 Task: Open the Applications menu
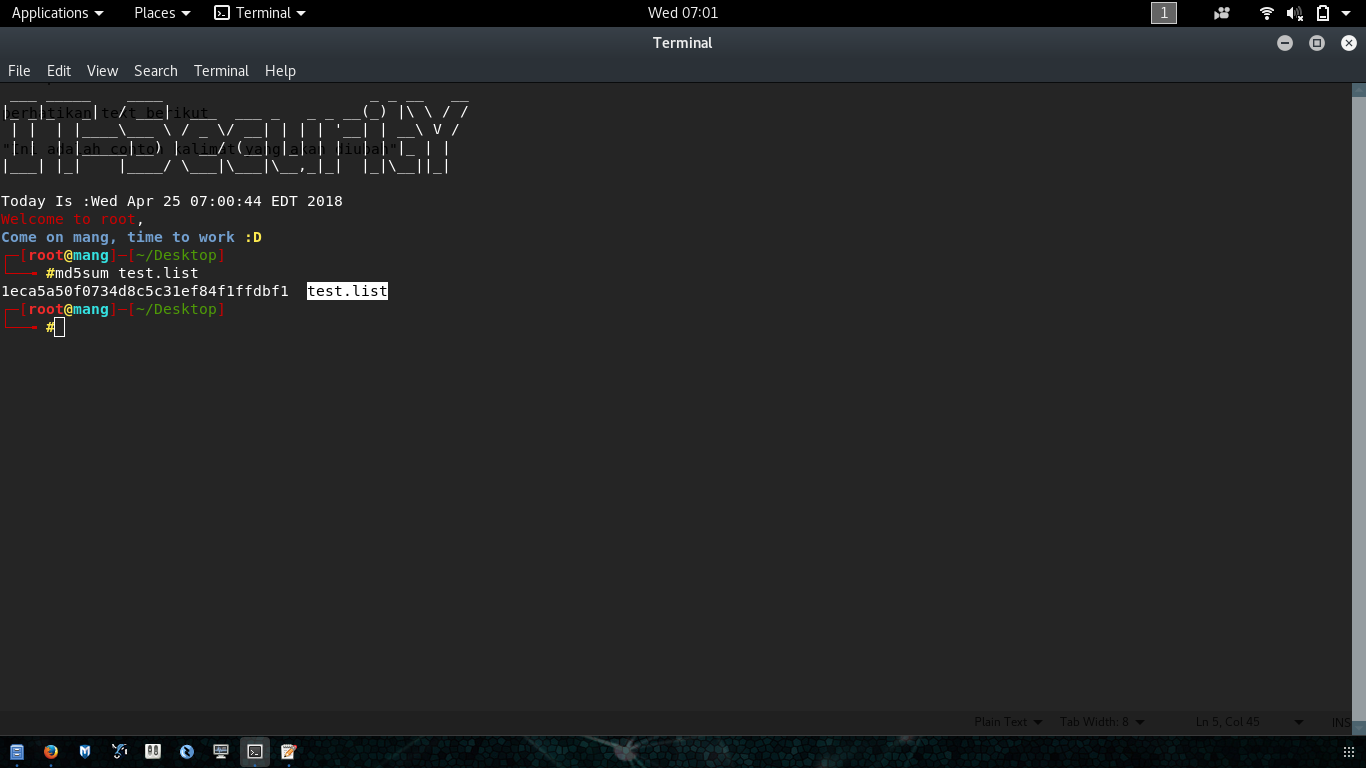coord(52,13)
